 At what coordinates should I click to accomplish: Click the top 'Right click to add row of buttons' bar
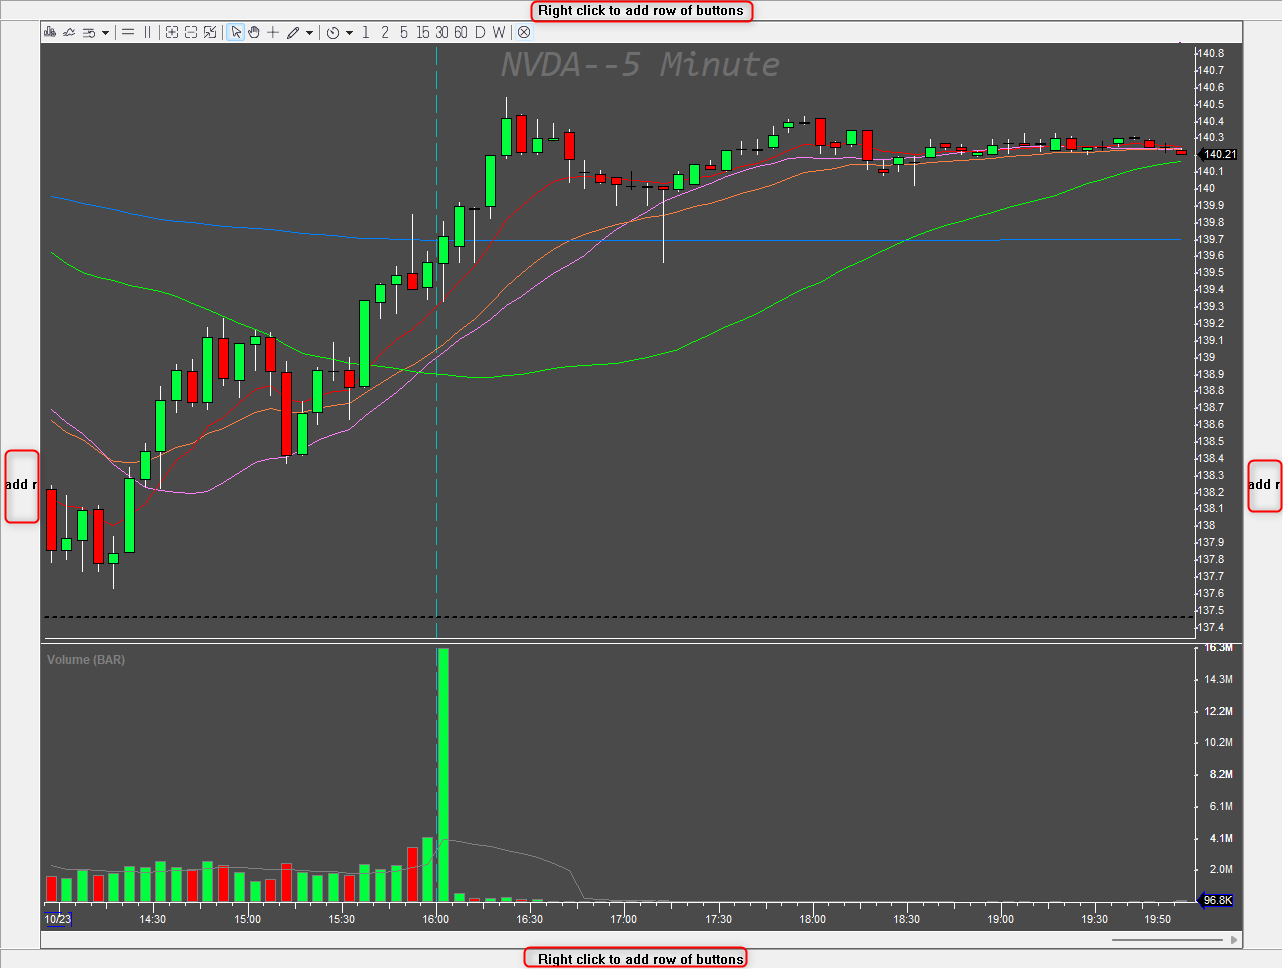point(641,11)
